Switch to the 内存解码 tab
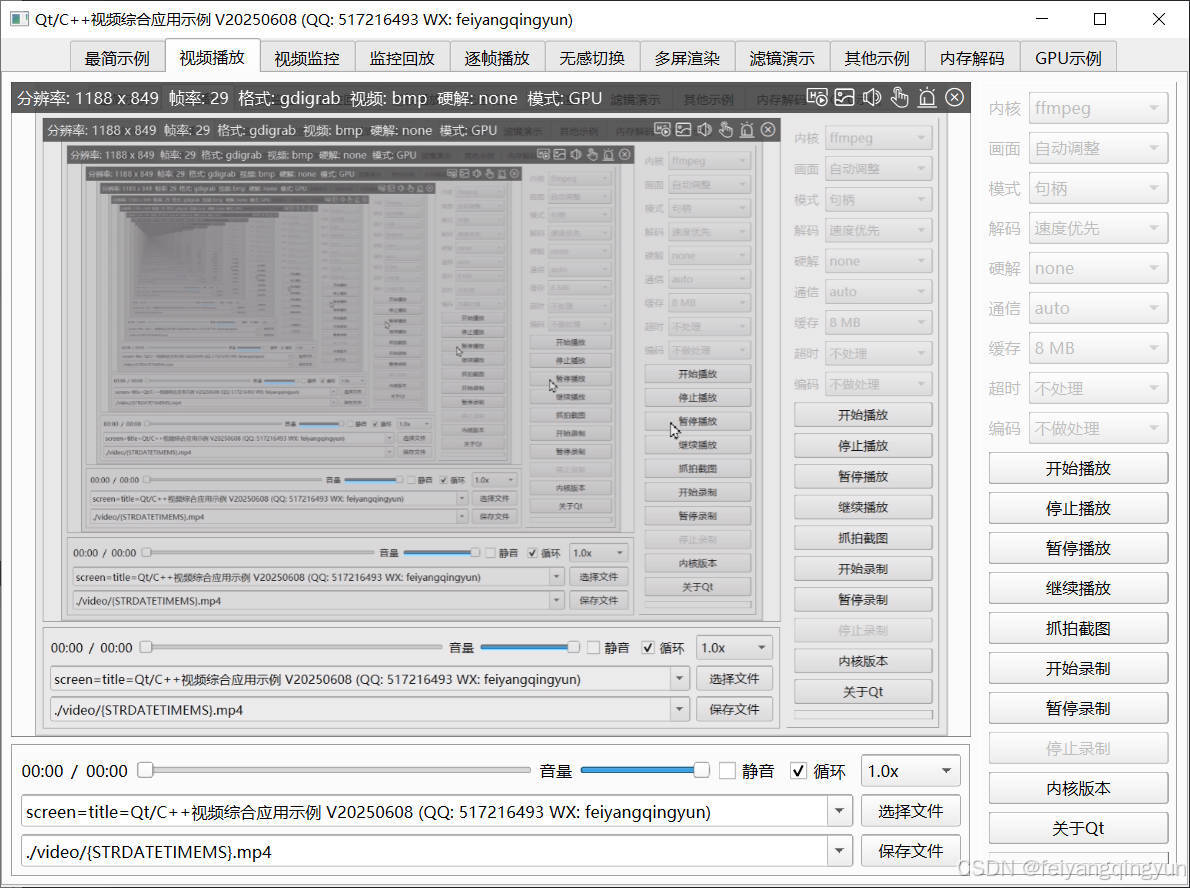Viewport: 1190px width, 888px height. [x=972, y=58]
